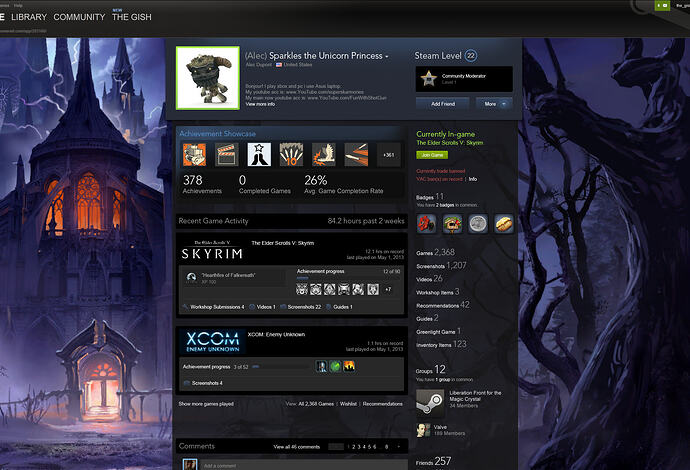Open the Inventory Items 123 link
Image resolution: width=690 pixels, height=470 pixels.
point(441,344)
